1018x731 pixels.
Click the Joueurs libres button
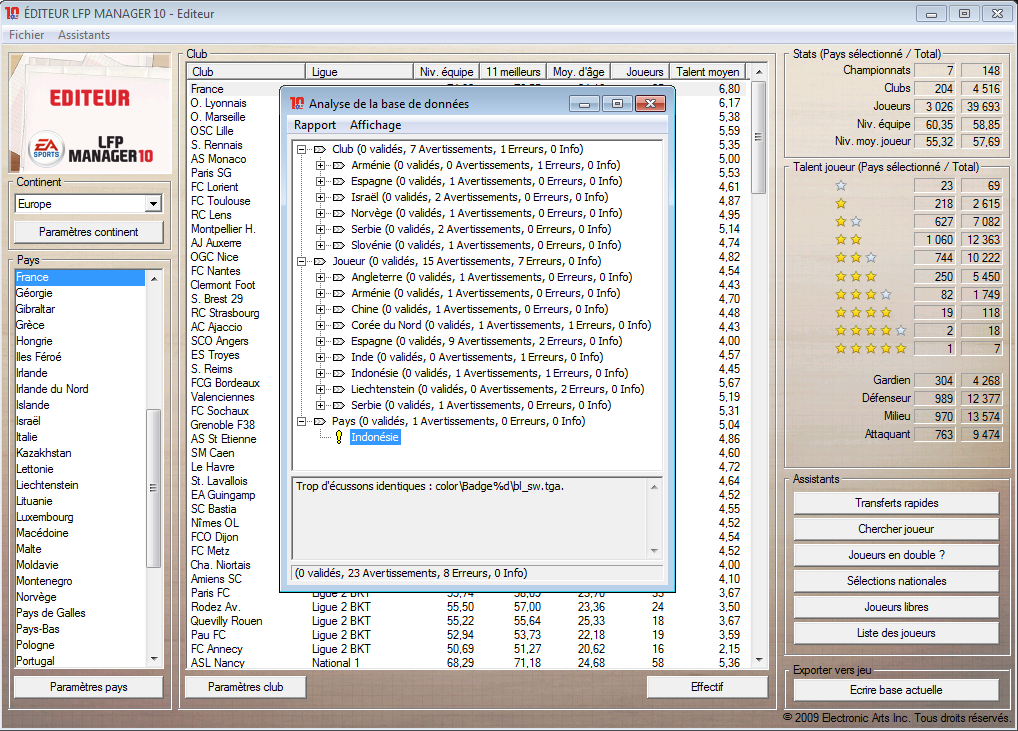(x=896, y=607)
